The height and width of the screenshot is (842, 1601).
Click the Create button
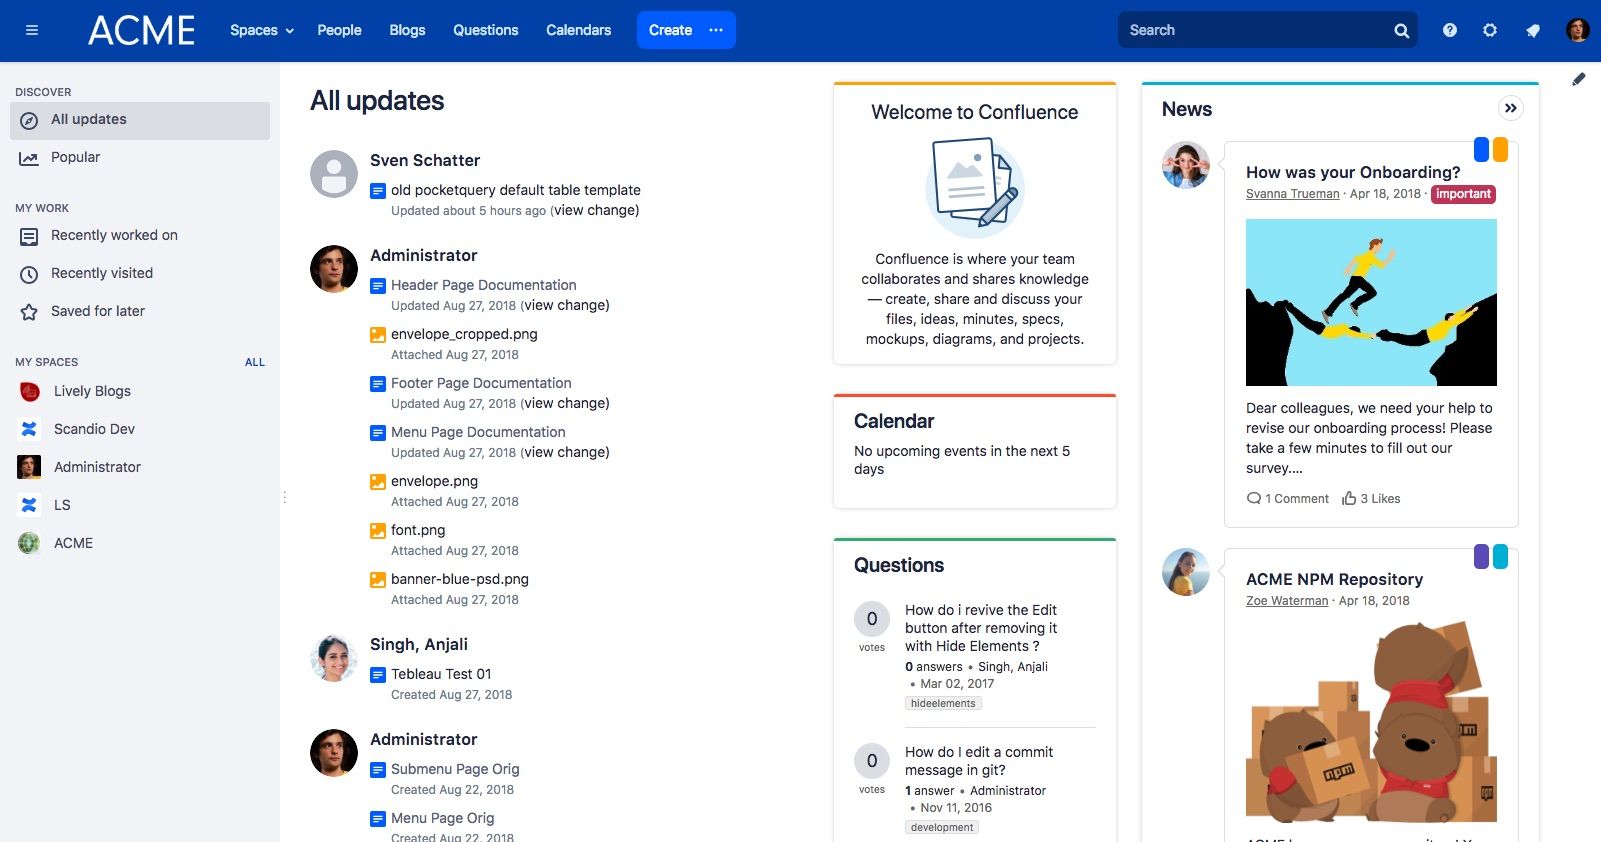point(670,30)
